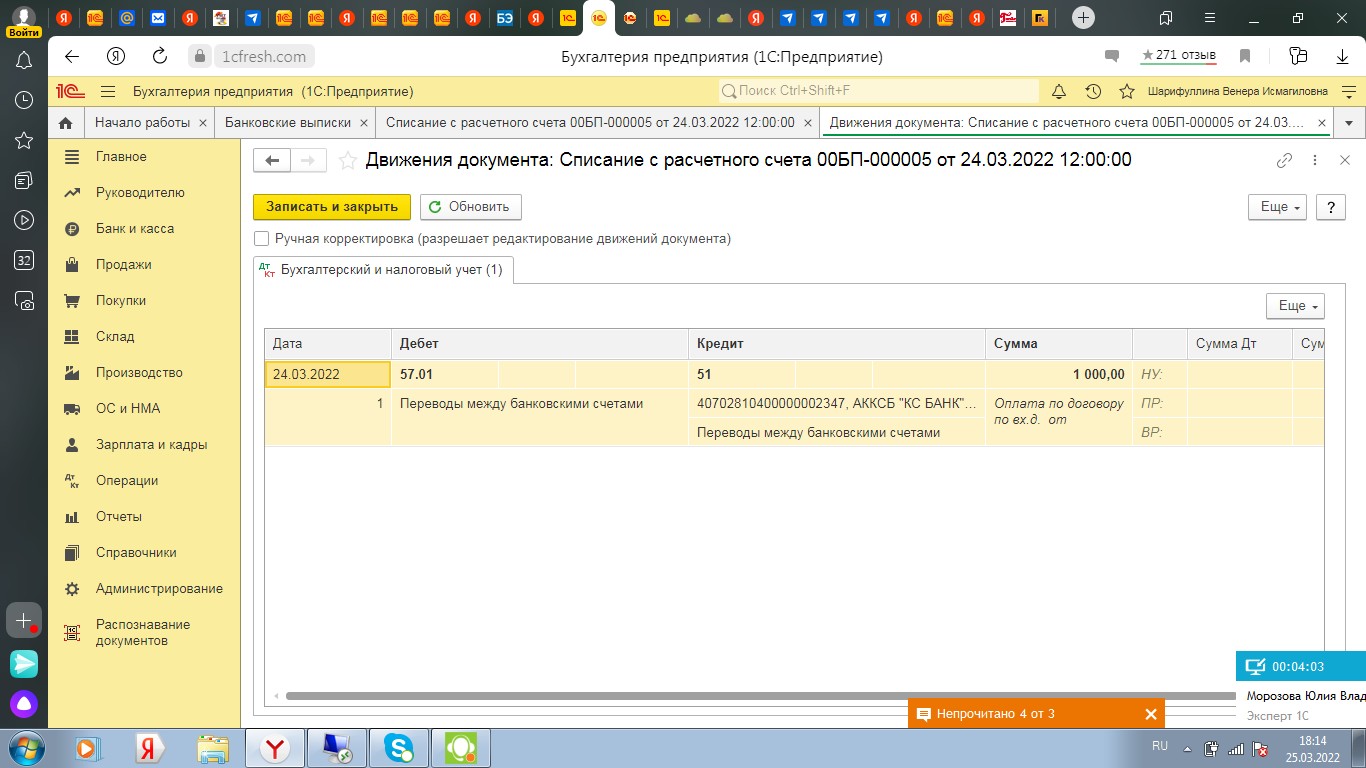Close the Непрочитано notification

[1151, 714]
